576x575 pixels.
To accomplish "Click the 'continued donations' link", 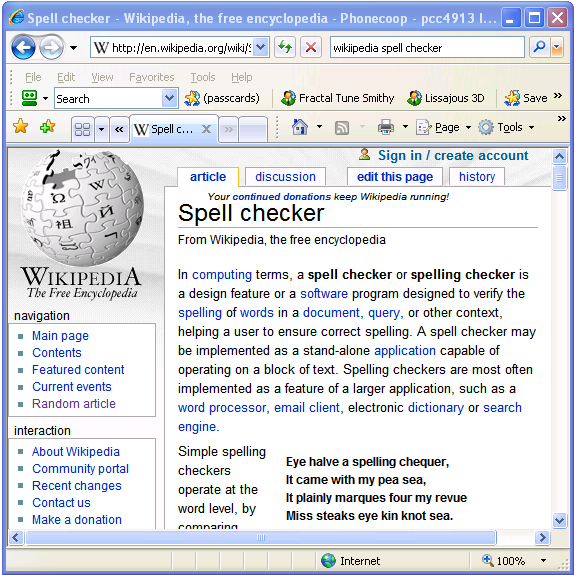I will (281, 197).
